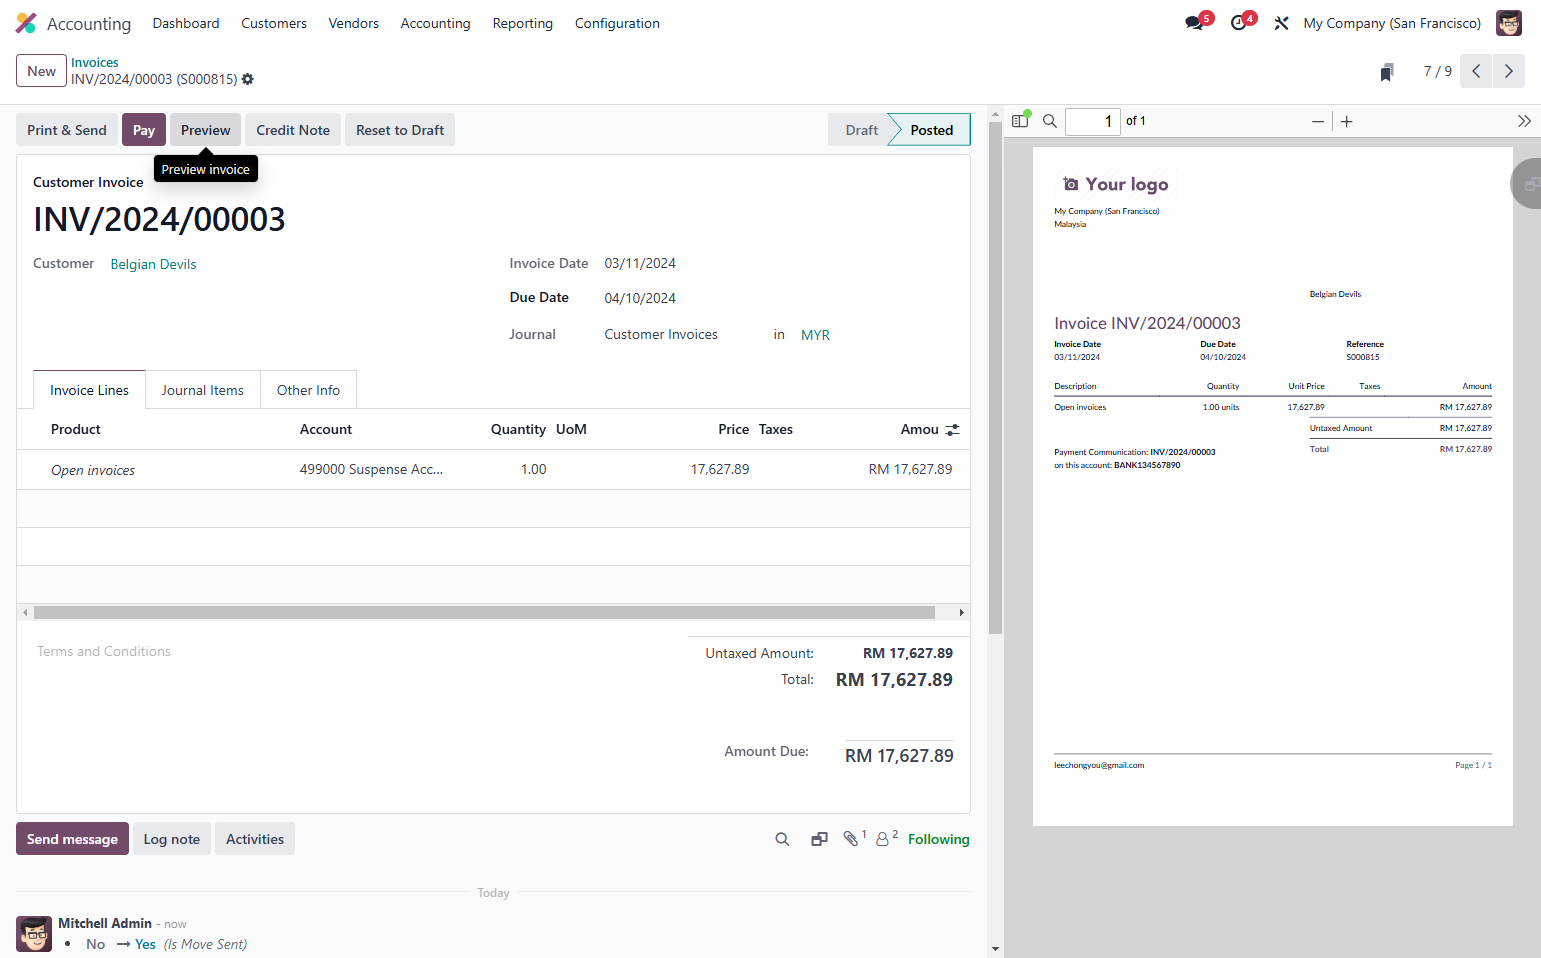Viewport: 1541px width, 958px height.
Task: Toggle the PDF viewer sidebar
Action: click(1020, 121)
